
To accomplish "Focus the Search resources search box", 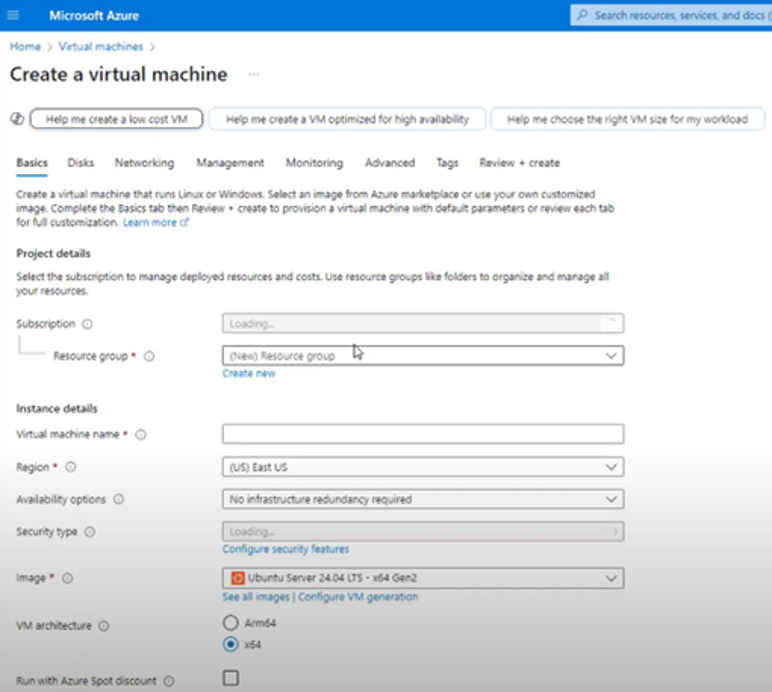I will 671,15.
